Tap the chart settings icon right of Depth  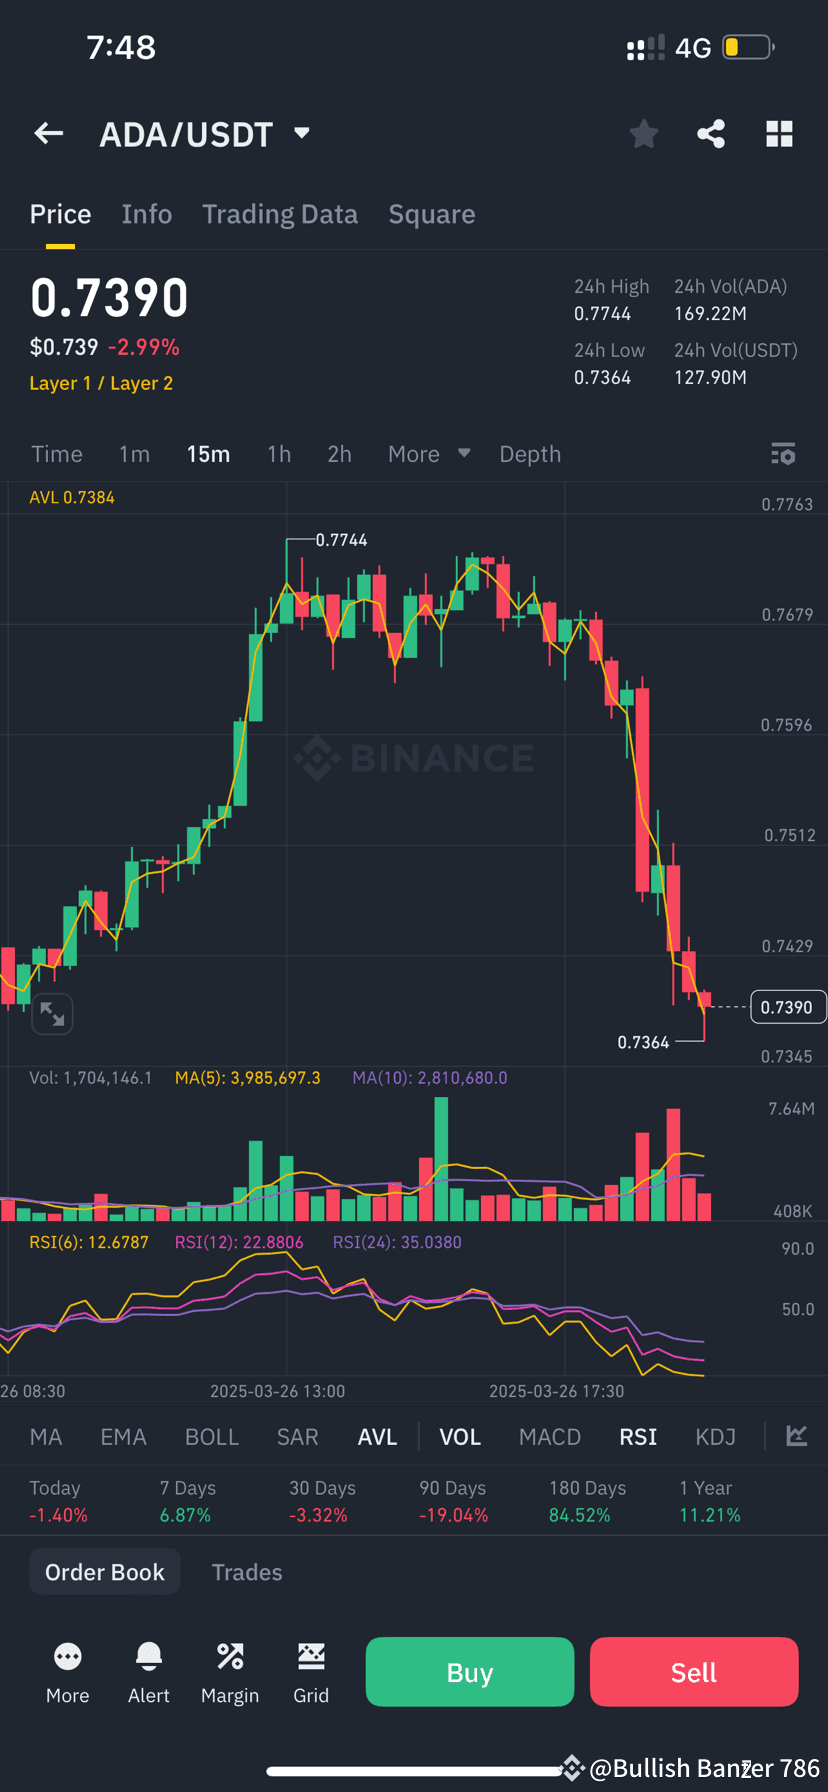pyautogui.click(x=783, y=453)
